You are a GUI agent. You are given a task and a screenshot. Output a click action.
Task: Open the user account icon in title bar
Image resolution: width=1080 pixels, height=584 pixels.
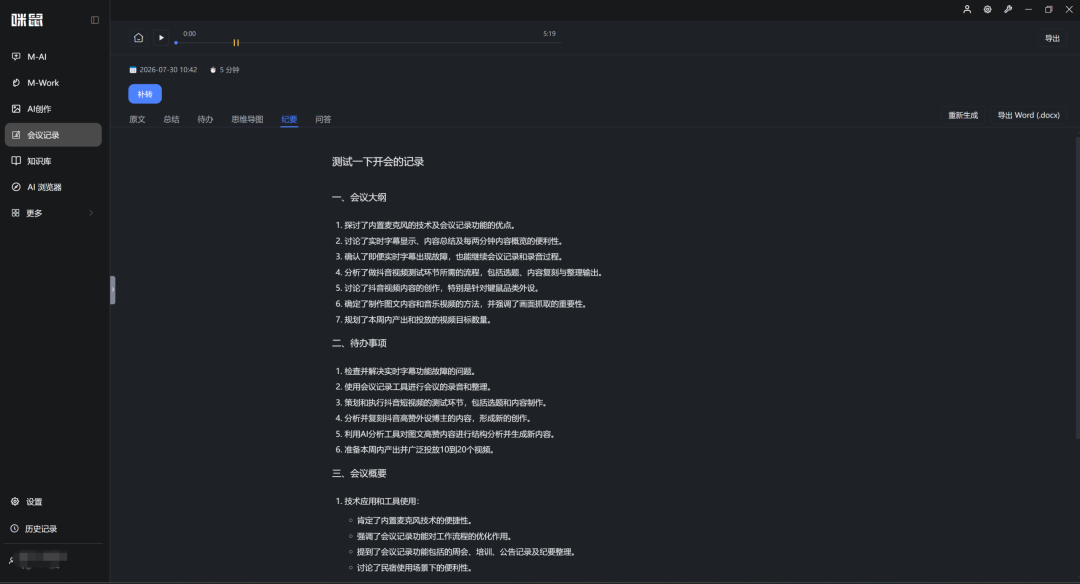coord(967,10)
